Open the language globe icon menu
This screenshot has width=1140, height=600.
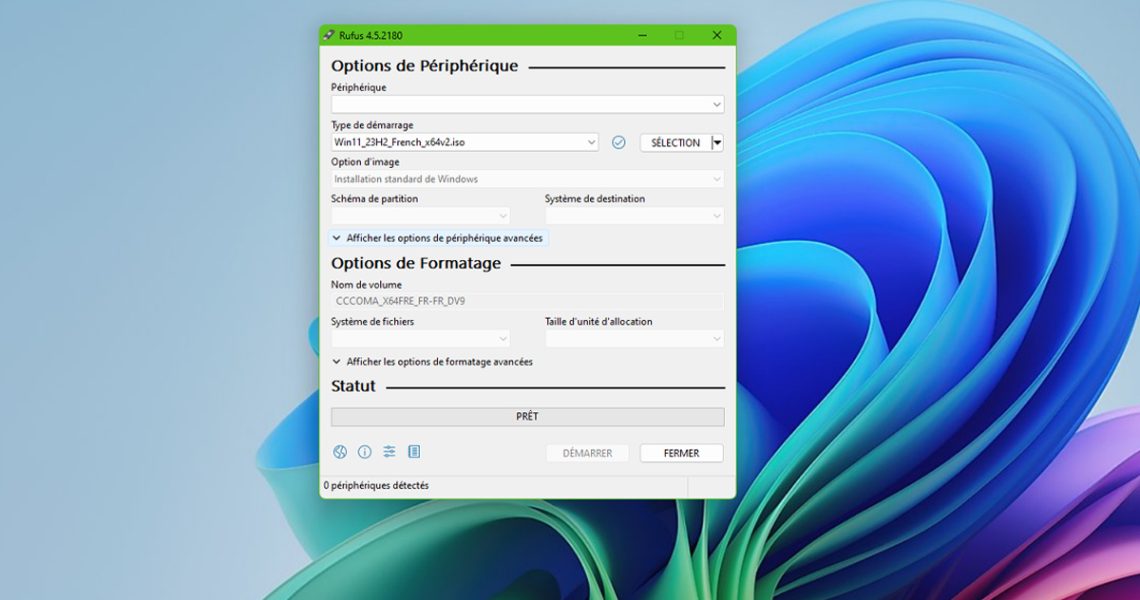click(340, 452)
